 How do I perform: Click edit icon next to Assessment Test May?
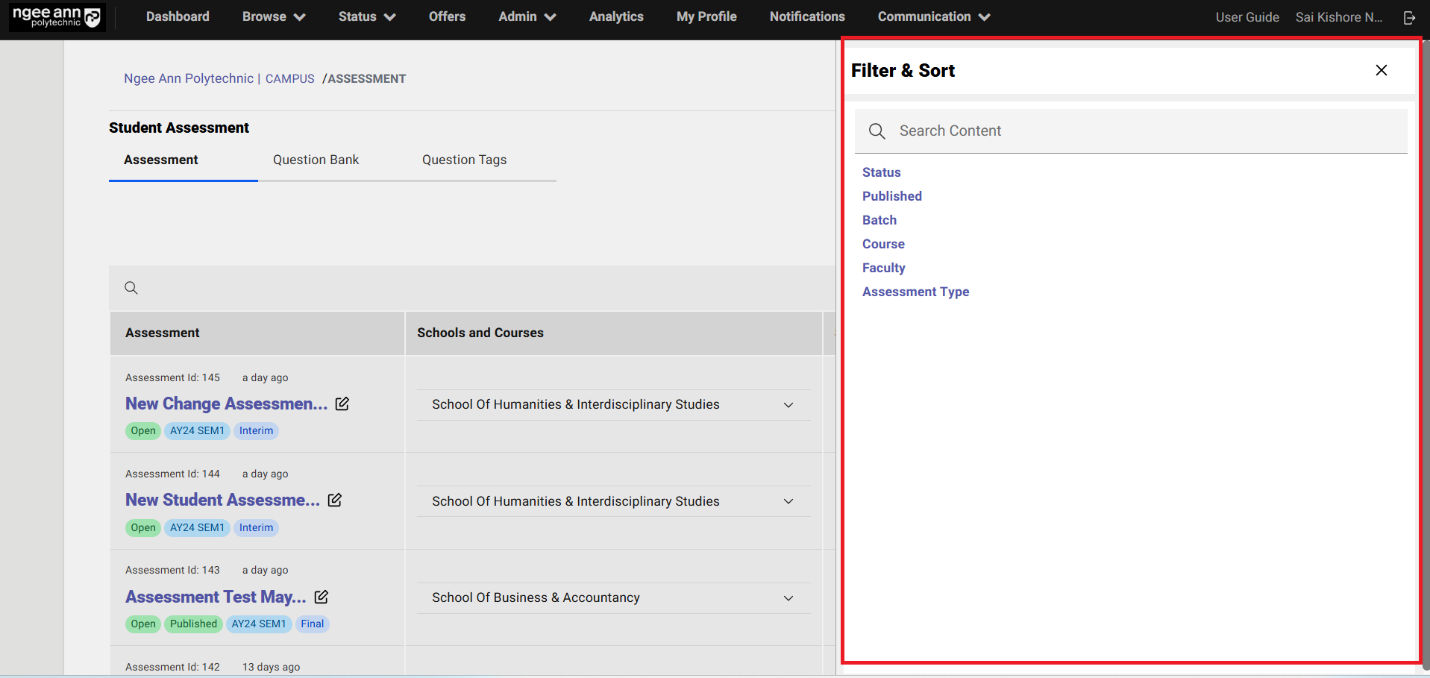click(x=321, y=597)
